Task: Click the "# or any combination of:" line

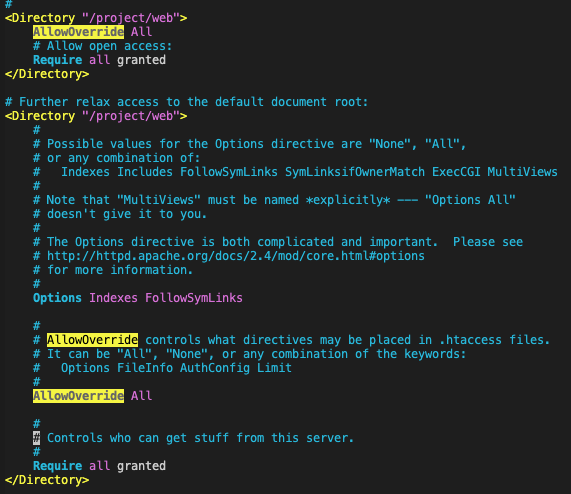Action: 117,158
